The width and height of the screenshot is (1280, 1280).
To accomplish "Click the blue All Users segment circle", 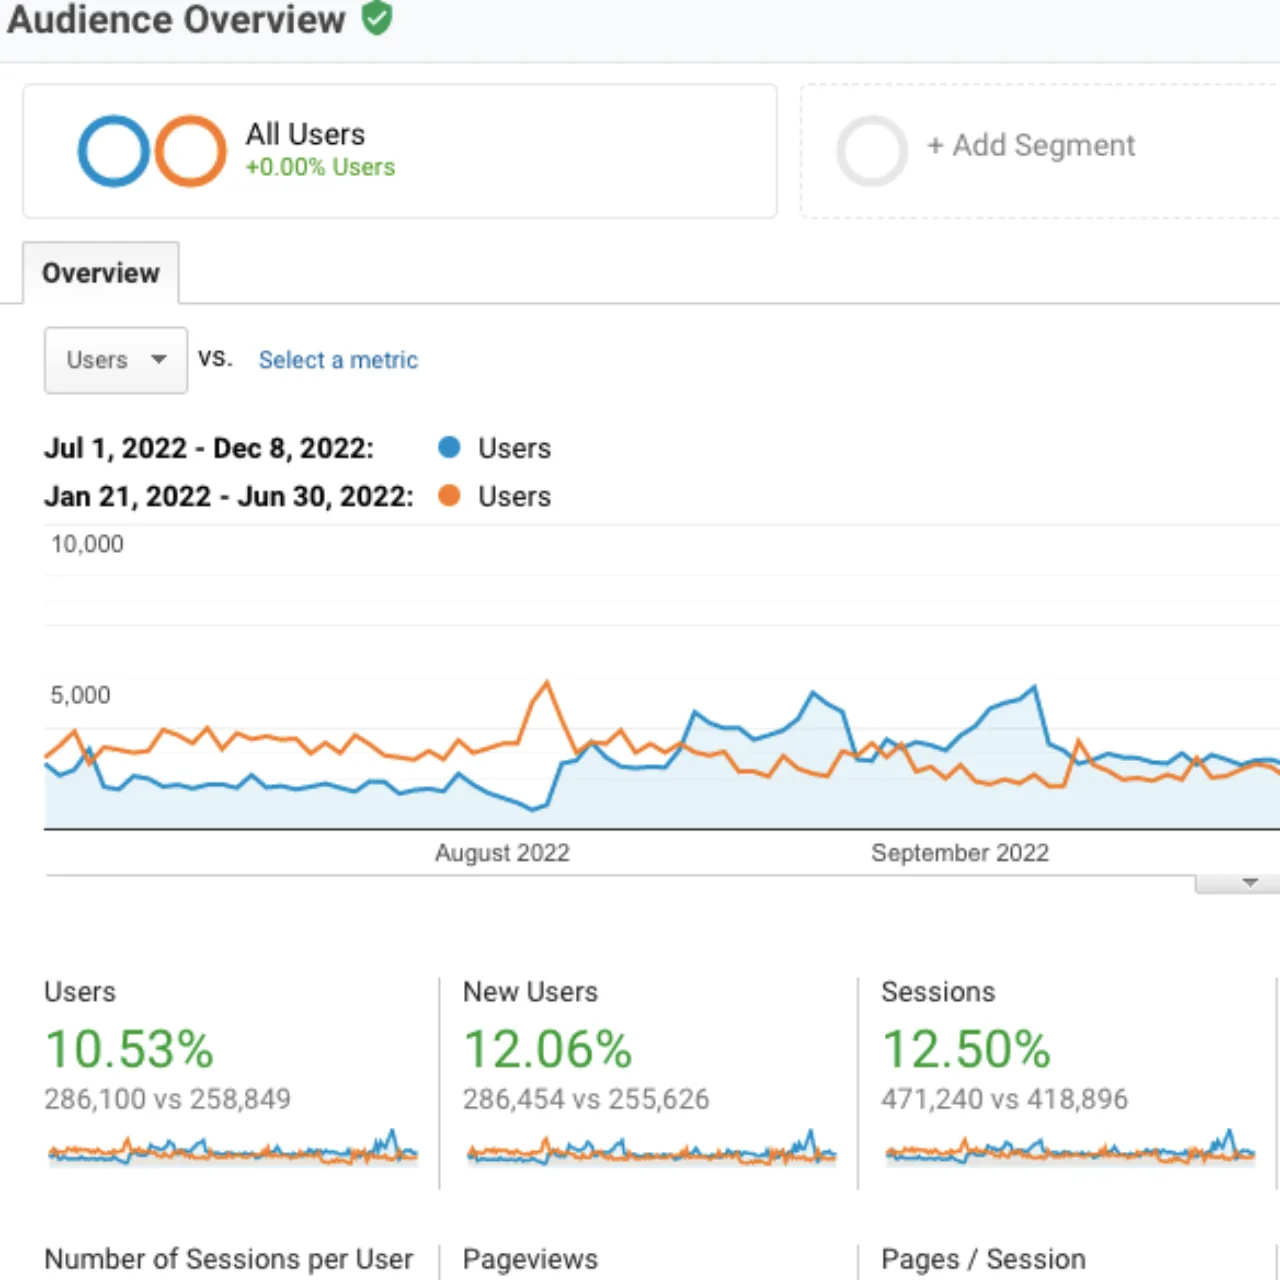I will point(114,151).
